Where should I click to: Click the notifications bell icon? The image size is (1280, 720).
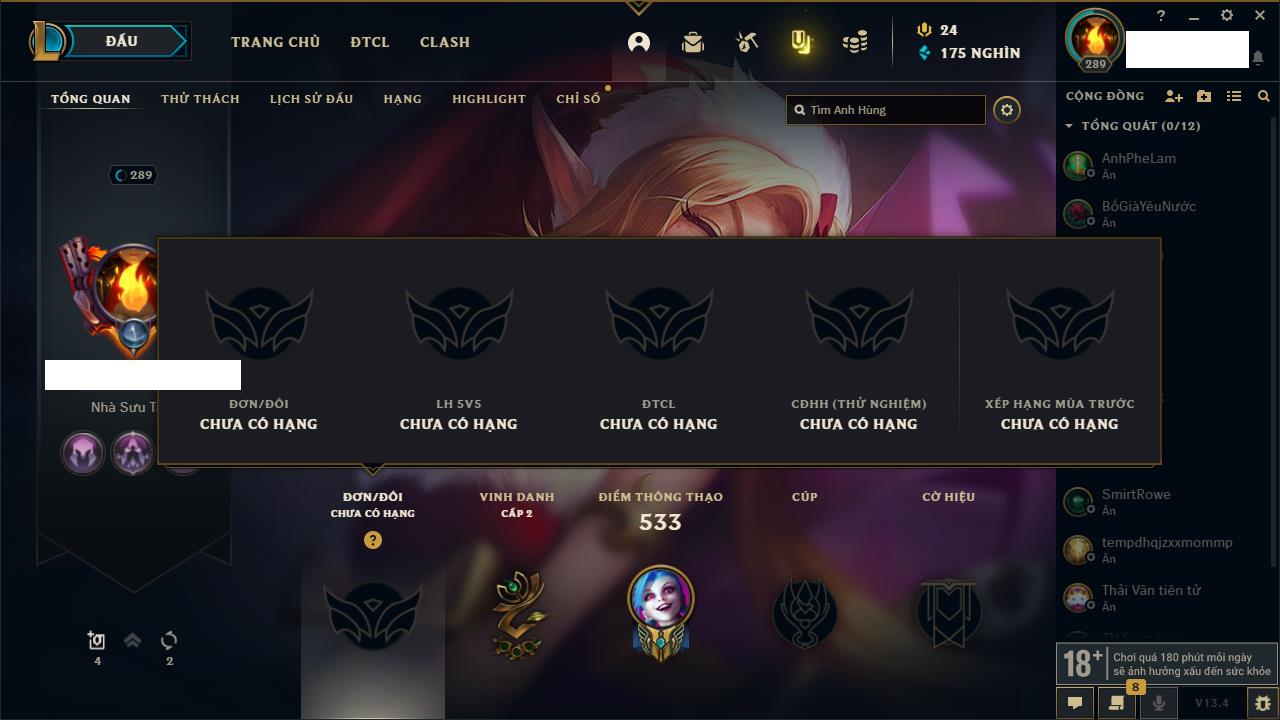[1258, 58]
